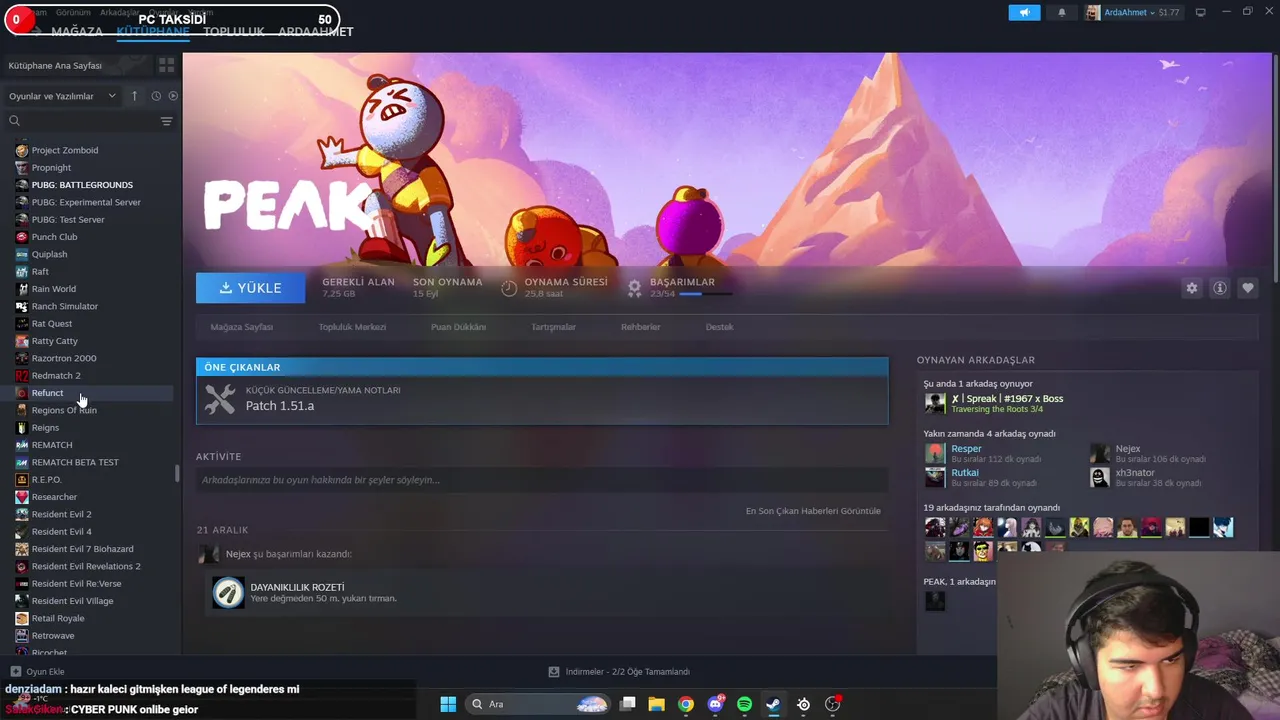Click the blue YÜKLE install button

250,288
